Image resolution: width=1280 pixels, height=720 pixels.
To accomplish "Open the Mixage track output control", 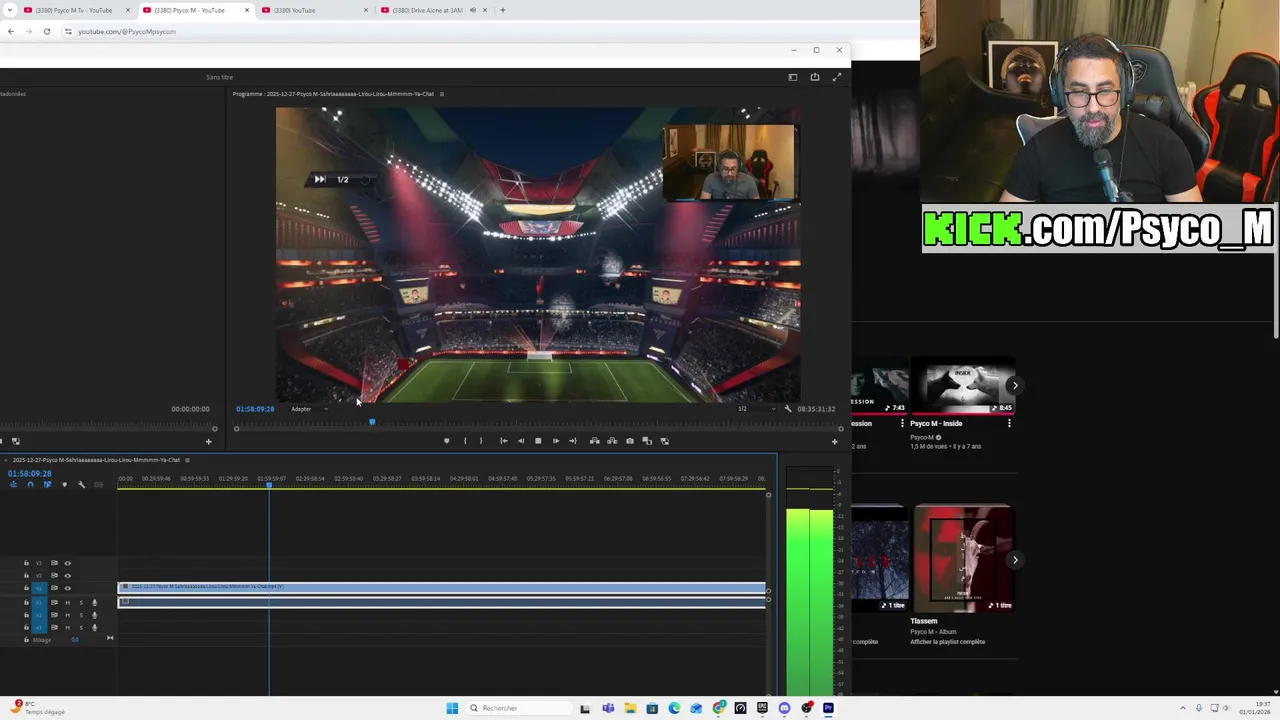I will [110, 639].
